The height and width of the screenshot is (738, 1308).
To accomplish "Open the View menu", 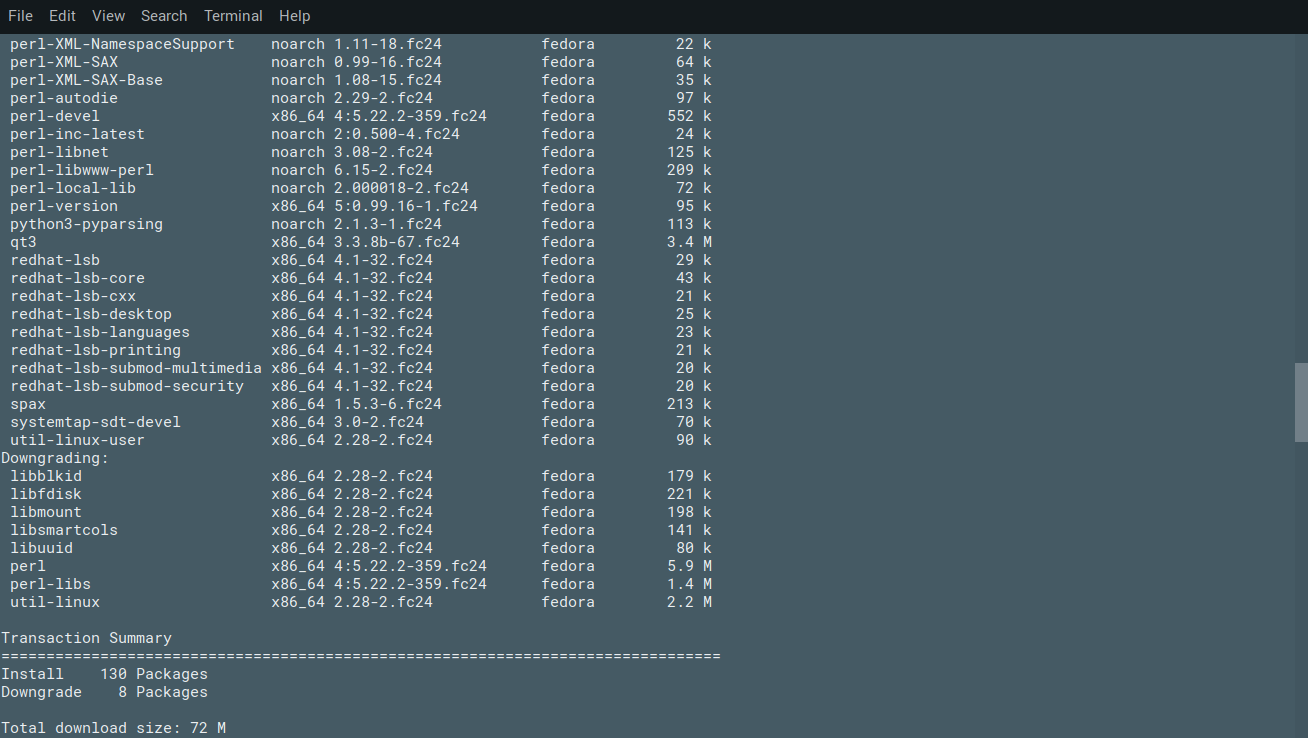I will (x=108, y=16).
